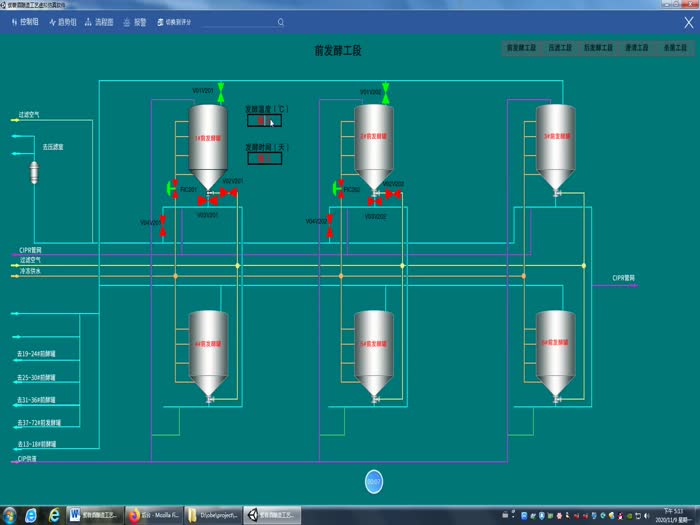Toggle red valve V04V201 on left pipe
Viewport: 700px width, 525px height.
(164, 220)
